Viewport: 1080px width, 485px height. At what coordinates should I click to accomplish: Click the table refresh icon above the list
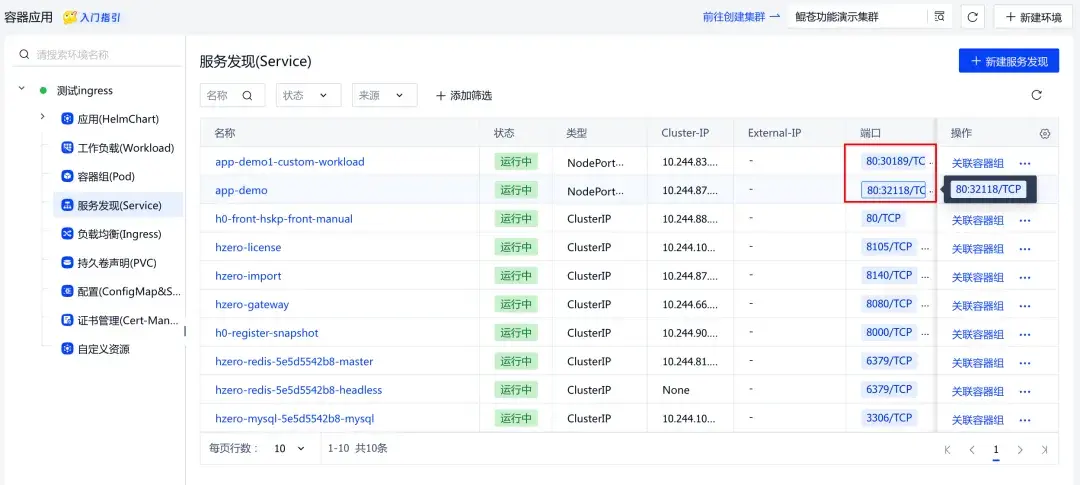[1036, 95]
